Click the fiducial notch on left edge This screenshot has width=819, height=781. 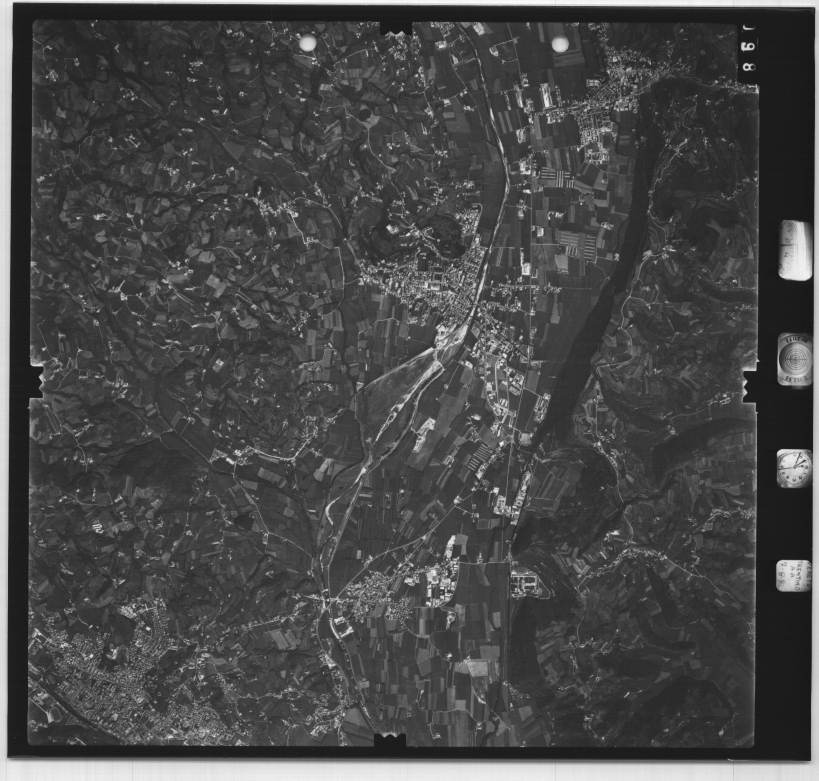click(x=36, y=381)
